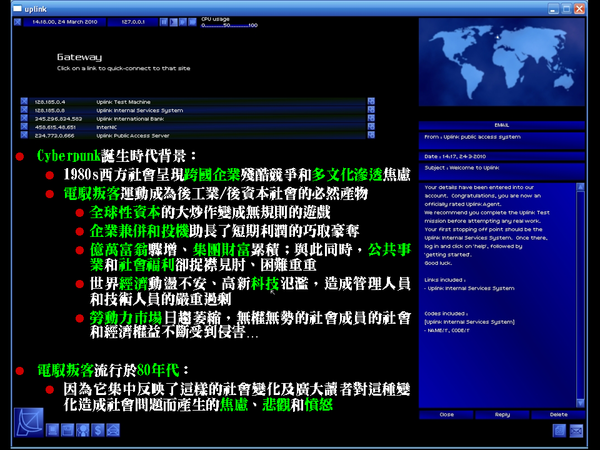Quick-connect to InterNIC
The image size is (600, 450).
pyautogui.click(x=197, y=127)
